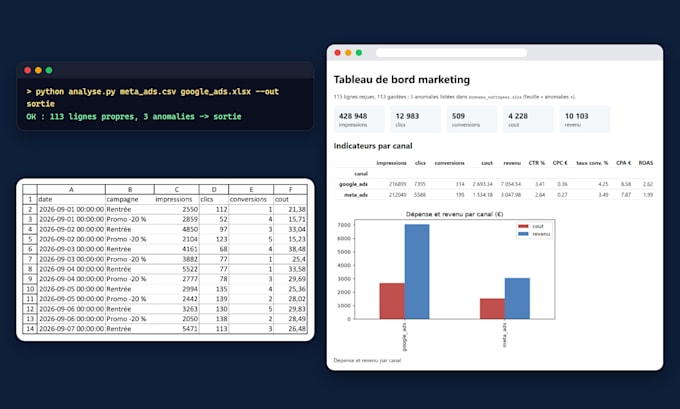This screenshot has width=680, height=409.
Task: Minimize the dashboard browser window
Action: tap(348, 52)
